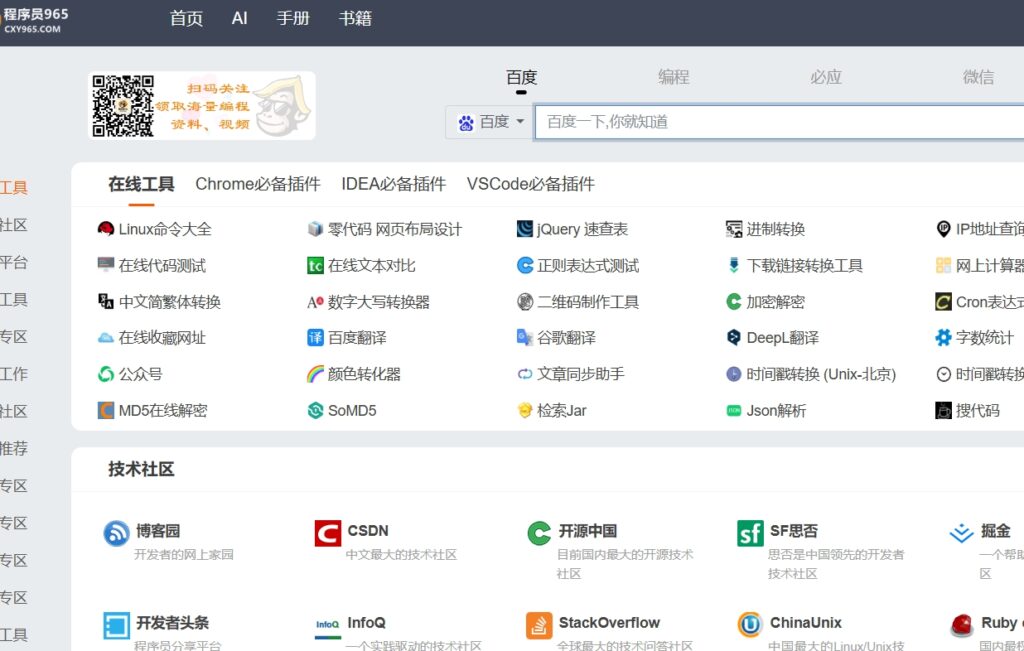
Task: Click the 程序员965 site logo
Action: pos(34,20)
